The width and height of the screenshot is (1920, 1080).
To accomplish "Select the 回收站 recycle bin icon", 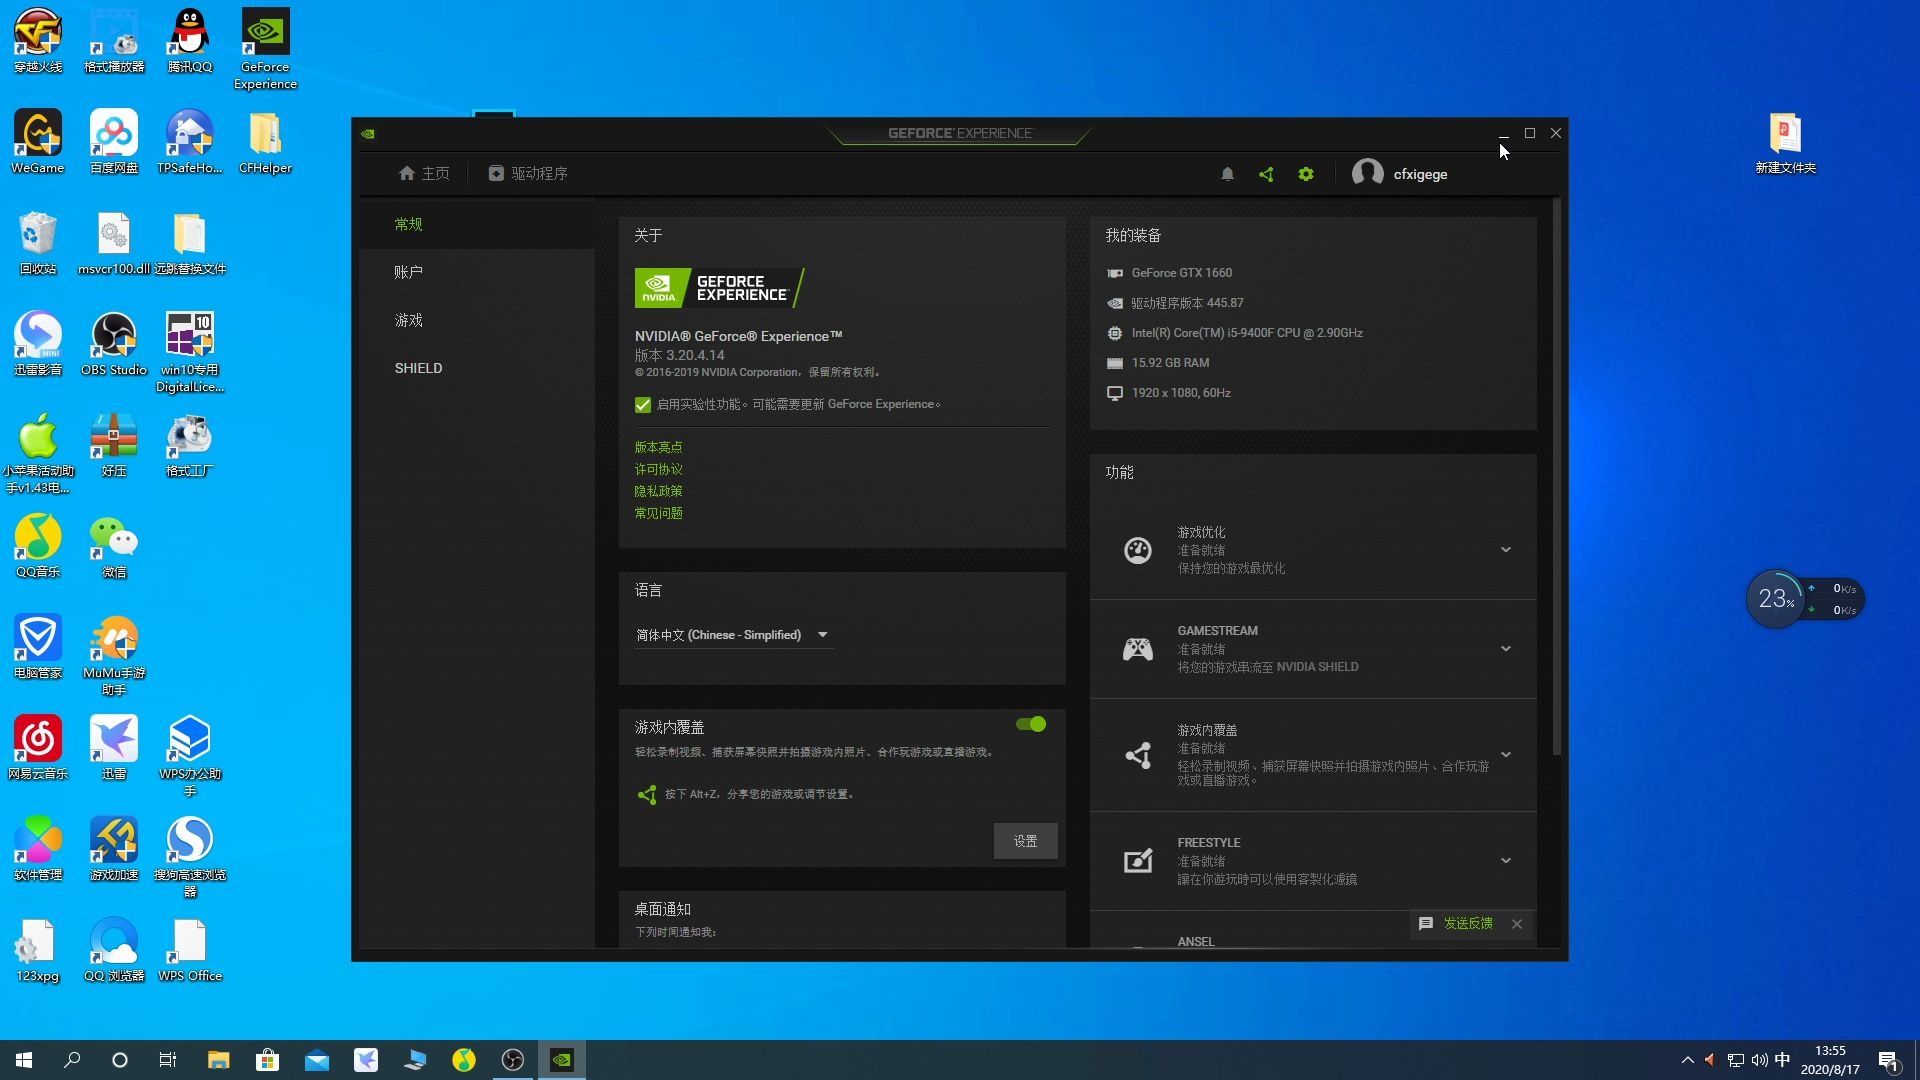I will coord(38,243).
